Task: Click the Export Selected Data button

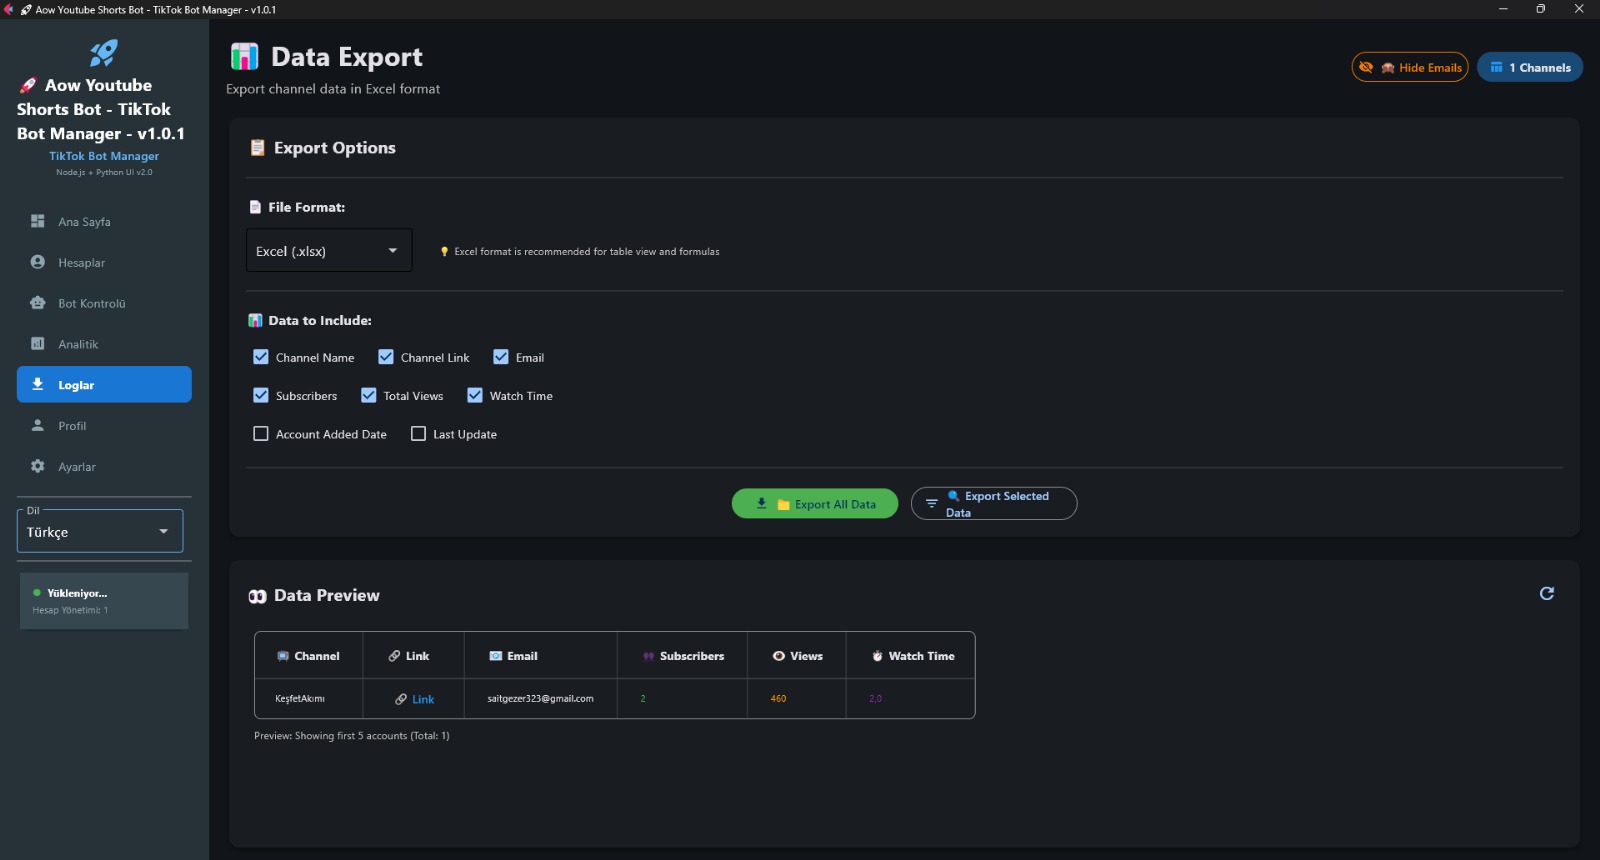Action: pyautogui.click(x=994, y=504)
